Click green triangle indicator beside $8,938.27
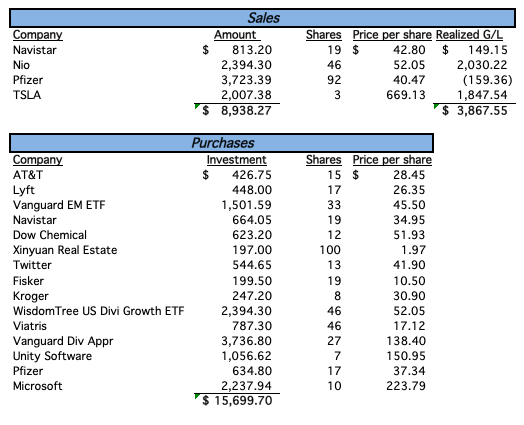 pos(197,106)
